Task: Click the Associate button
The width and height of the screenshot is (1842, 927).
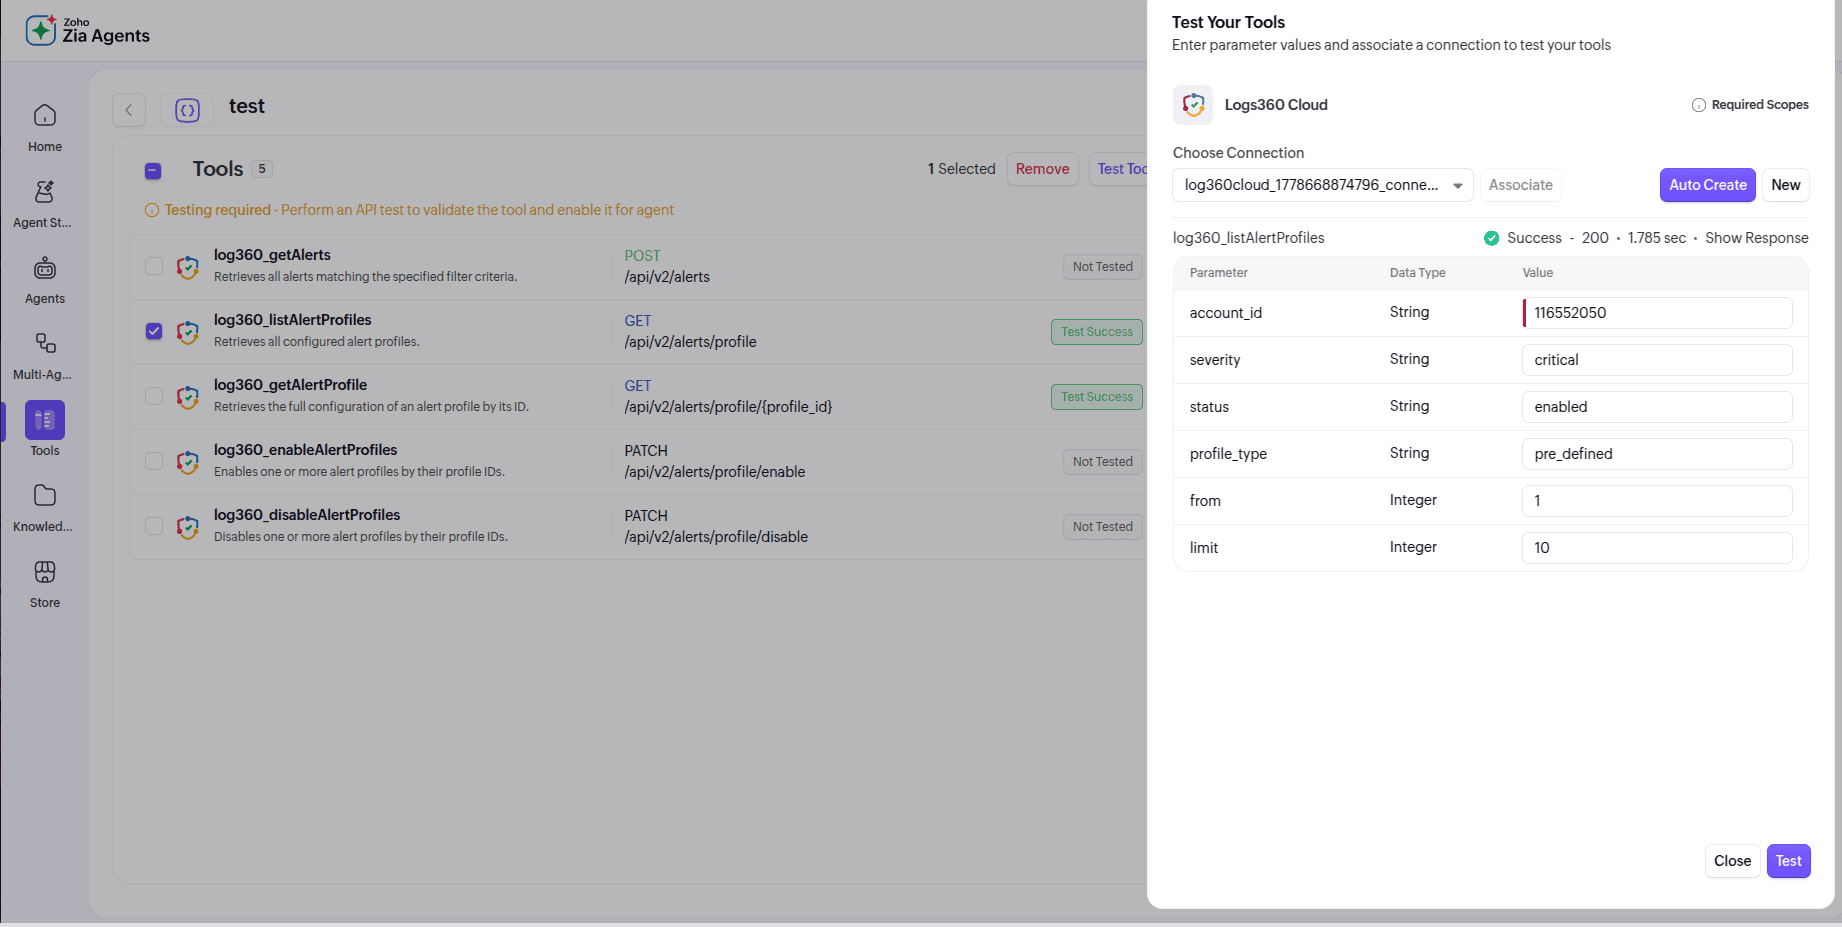Action: click(1520, 185)
